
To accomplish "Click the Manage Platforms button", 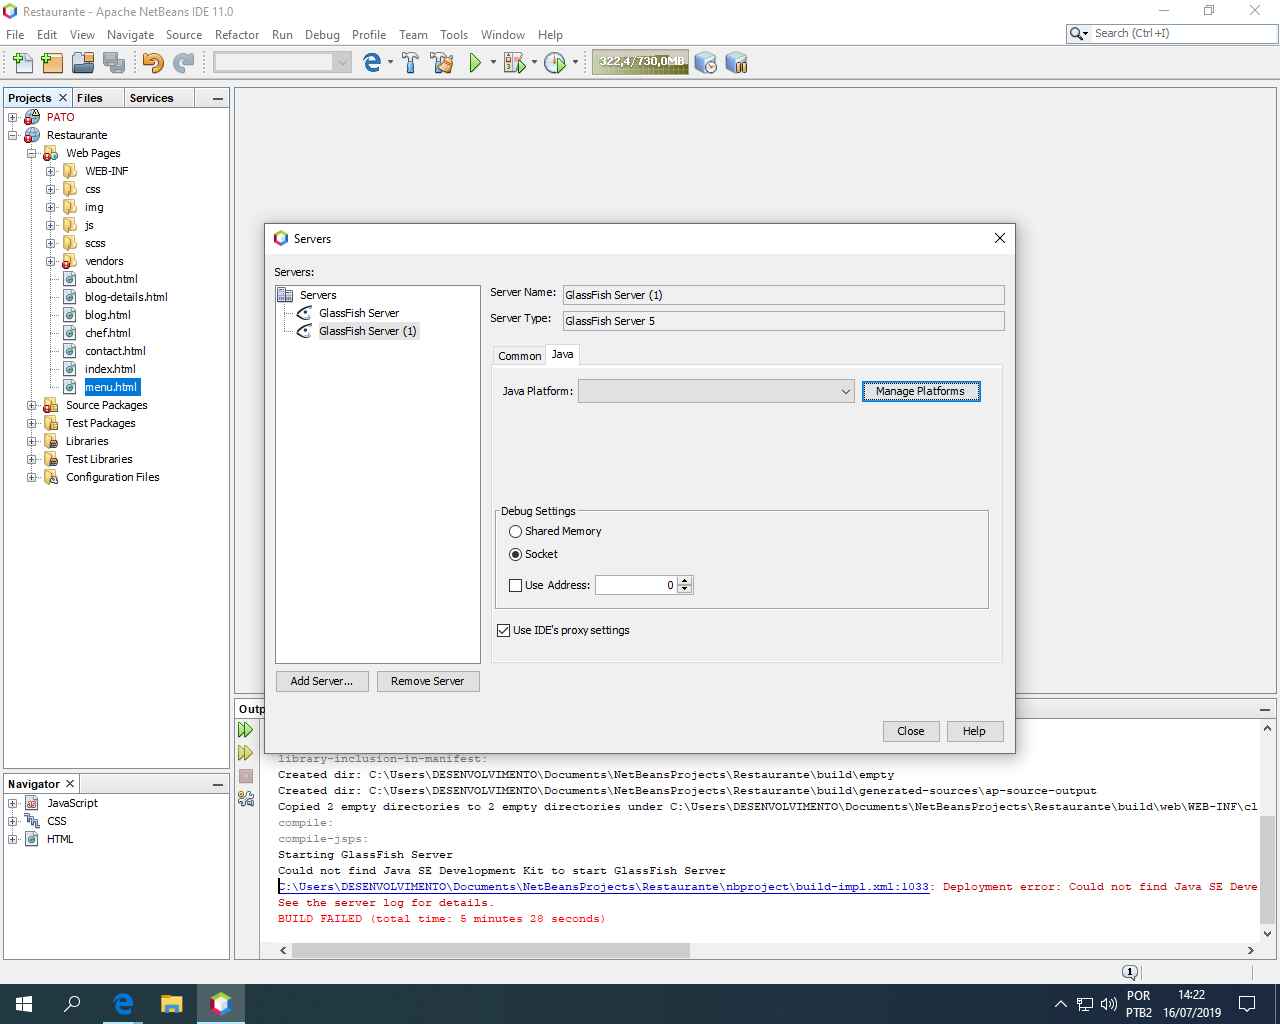I will (921, 392).
